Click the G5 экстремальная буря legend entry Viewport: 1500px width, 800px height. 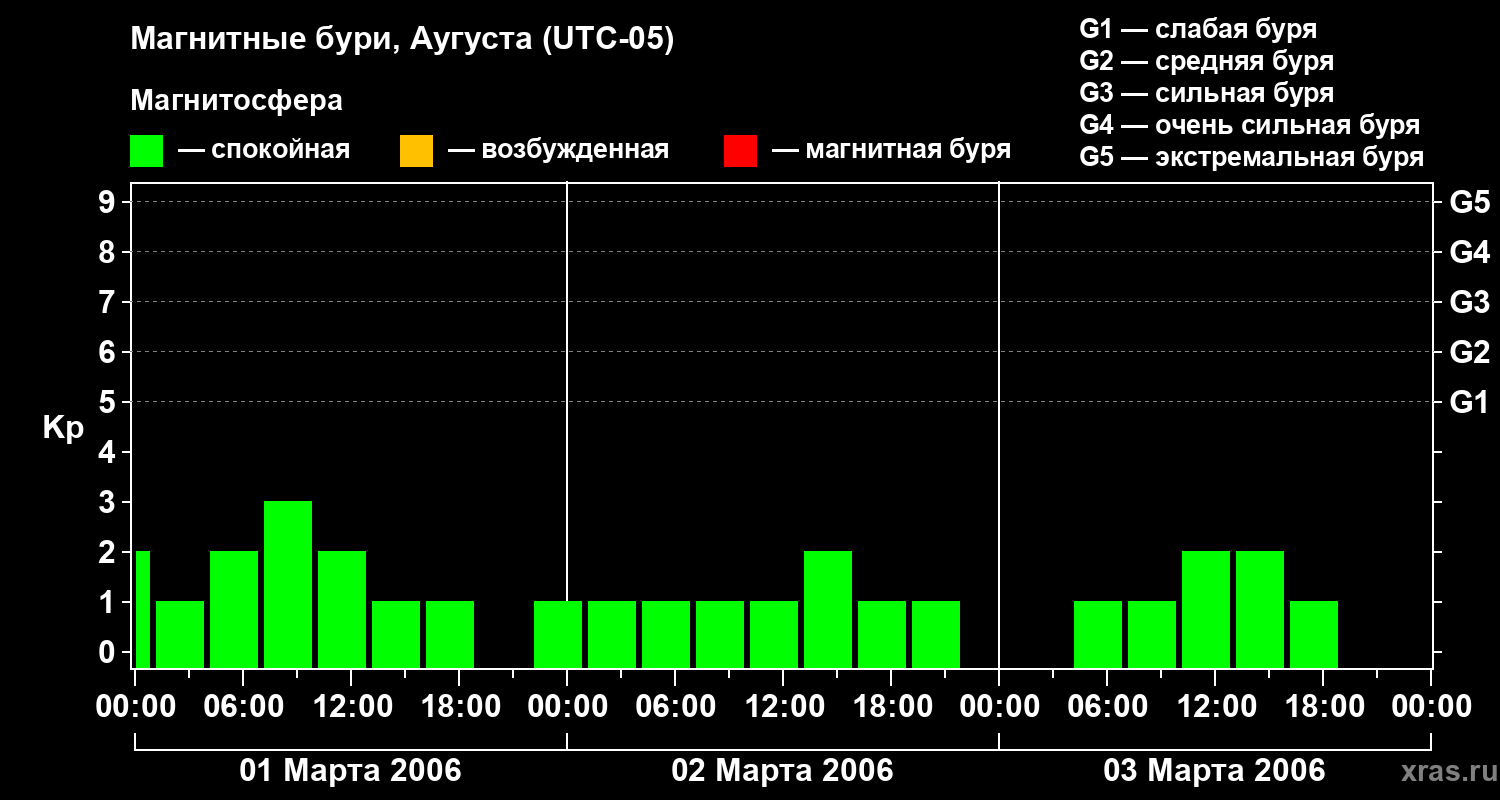(1252, 158)
